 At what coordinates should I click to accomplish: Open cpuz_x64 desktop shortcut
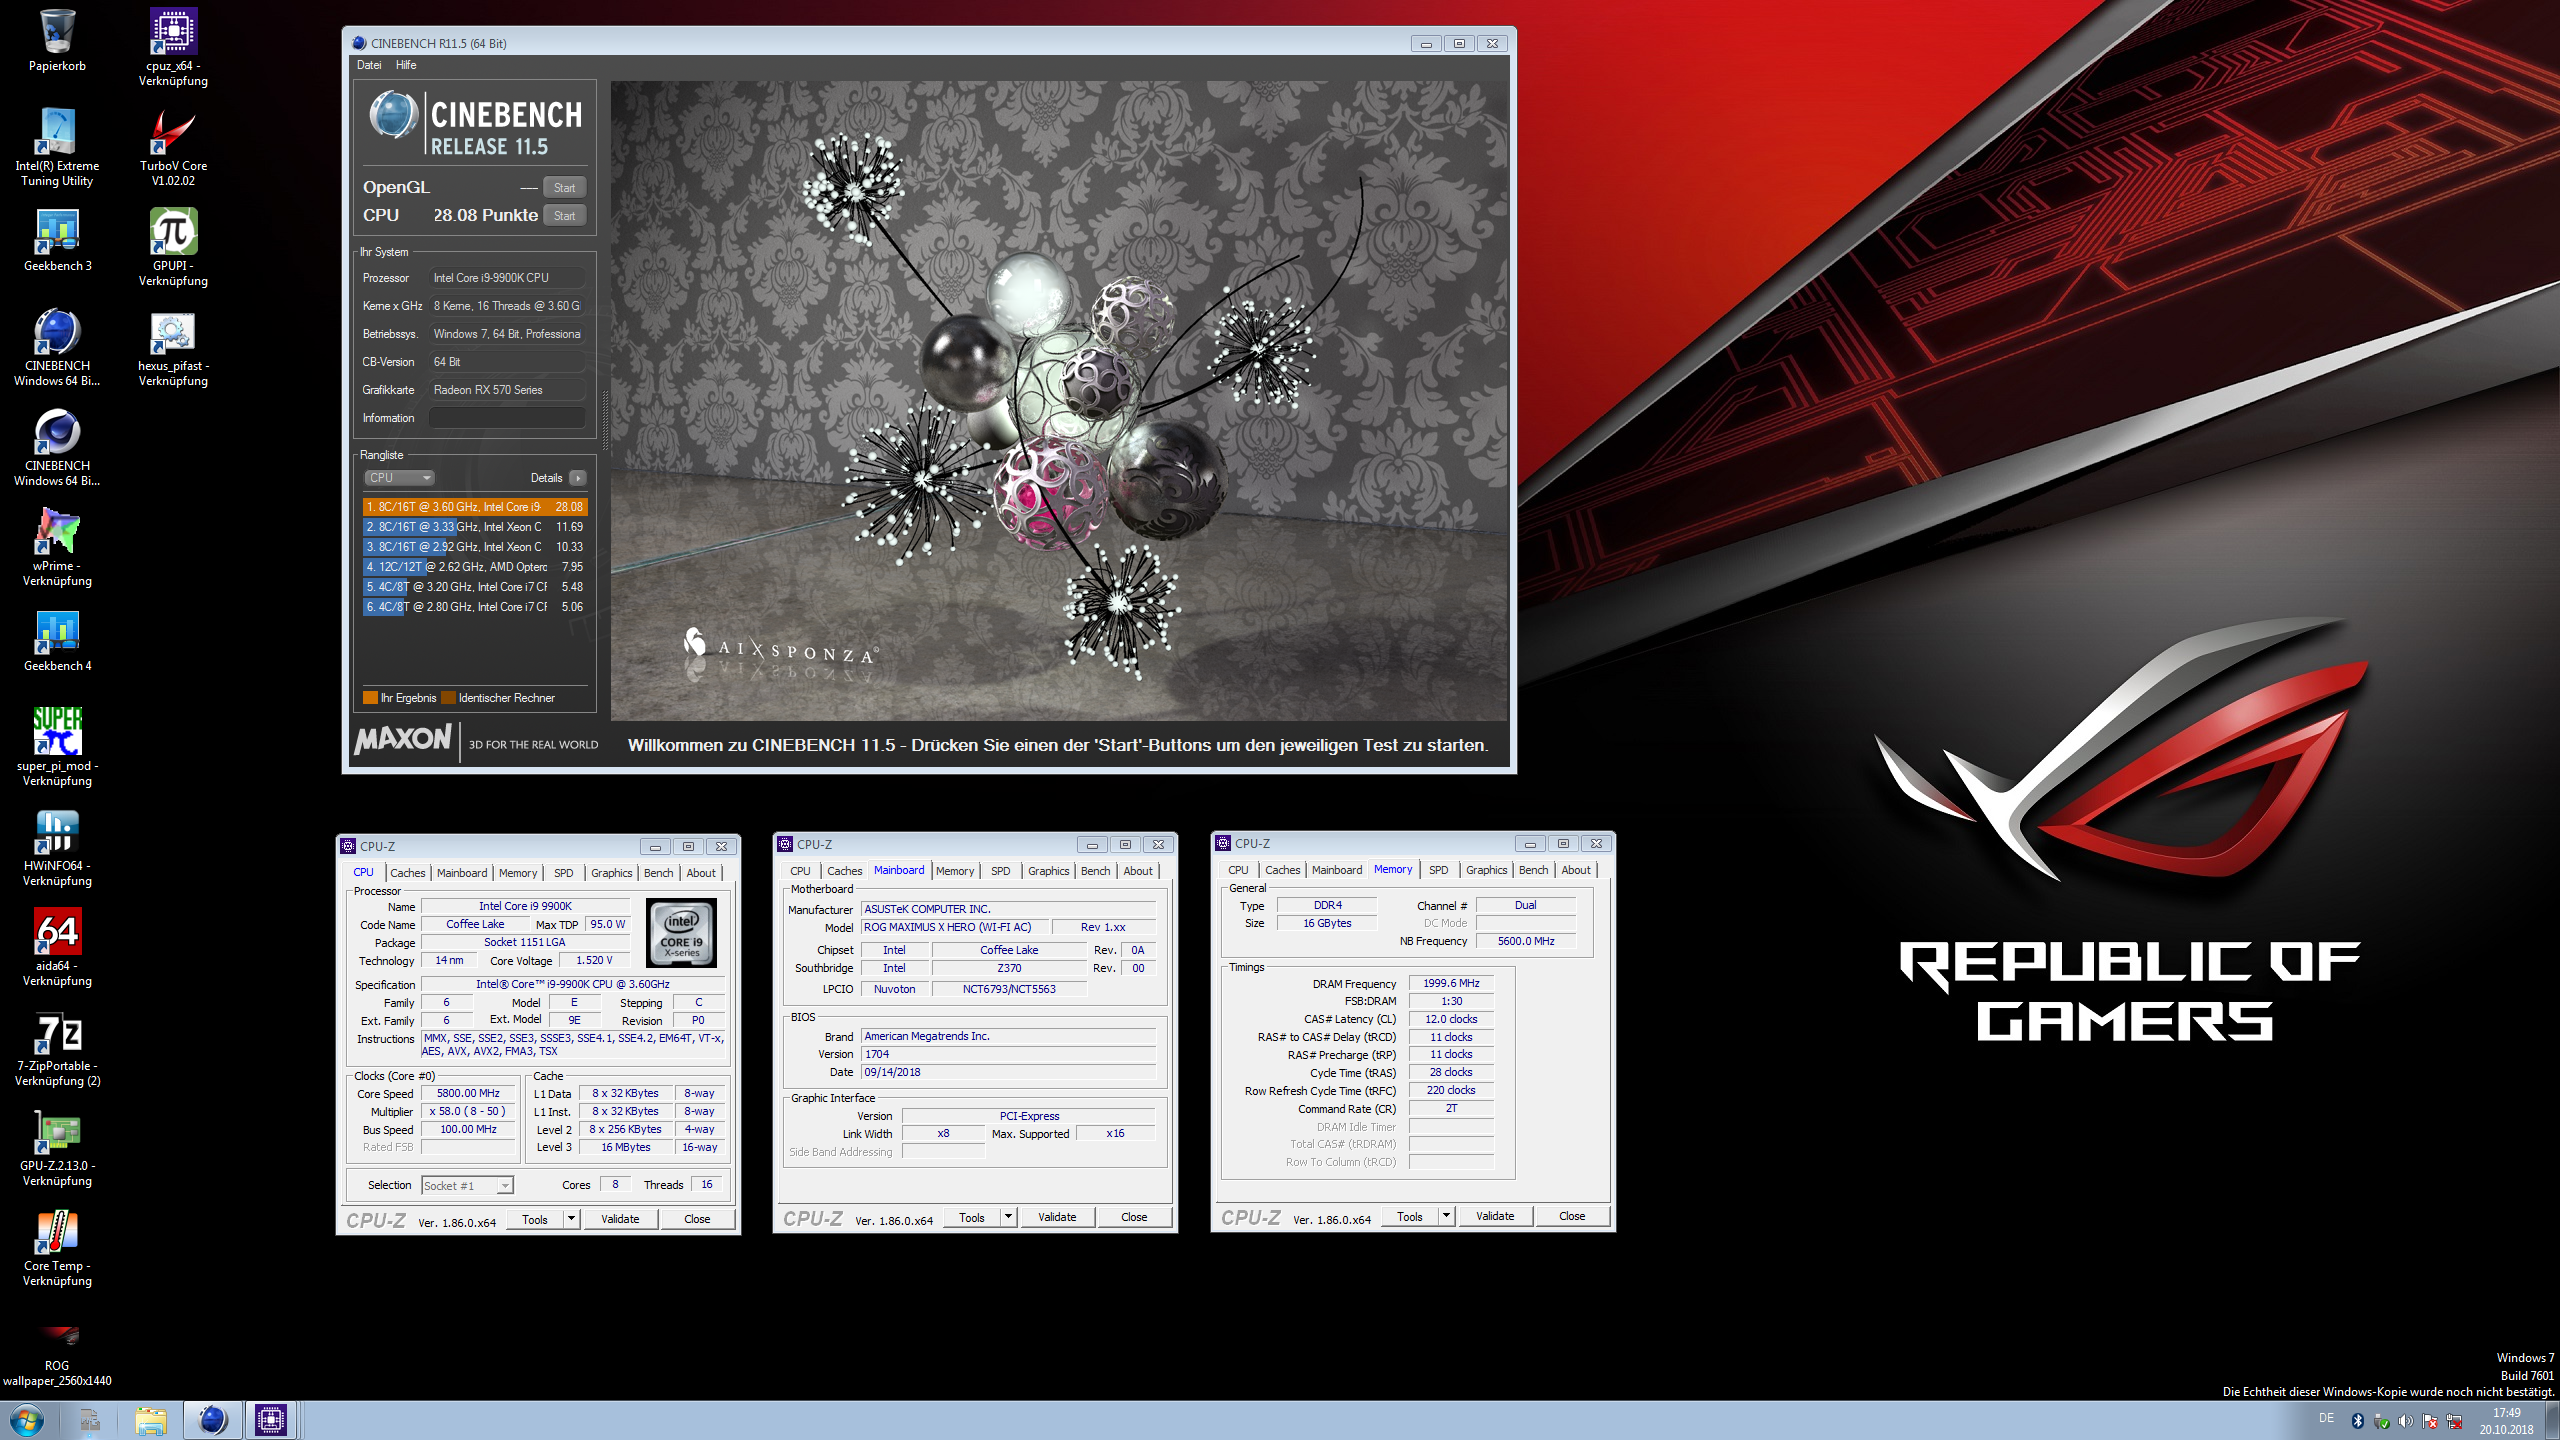[173, 47]
